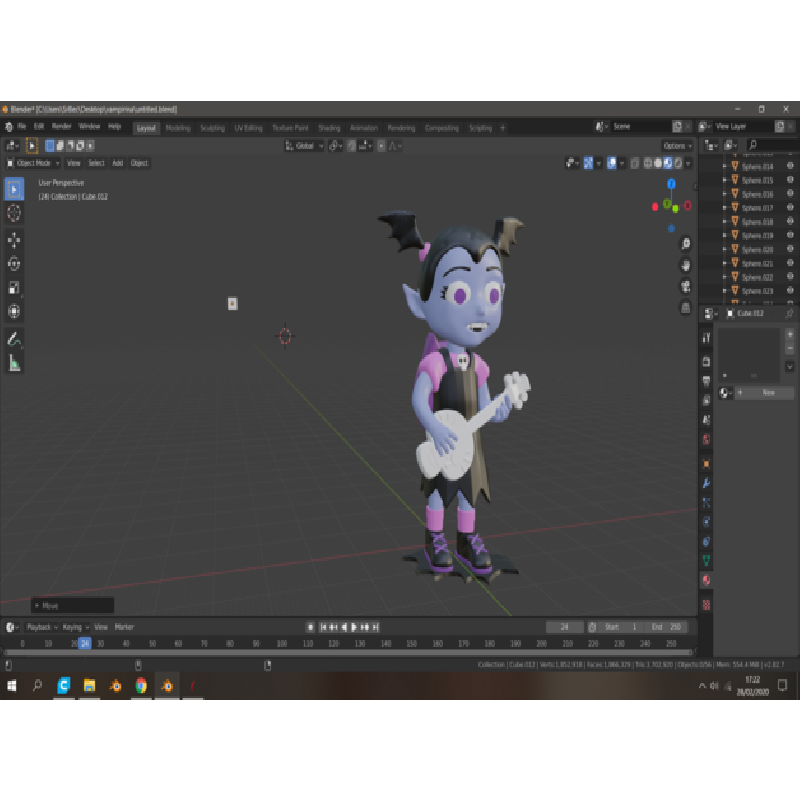This screenshot has width=800, height=800.
Task: Open the Particles properties tab
Action: 706,503
